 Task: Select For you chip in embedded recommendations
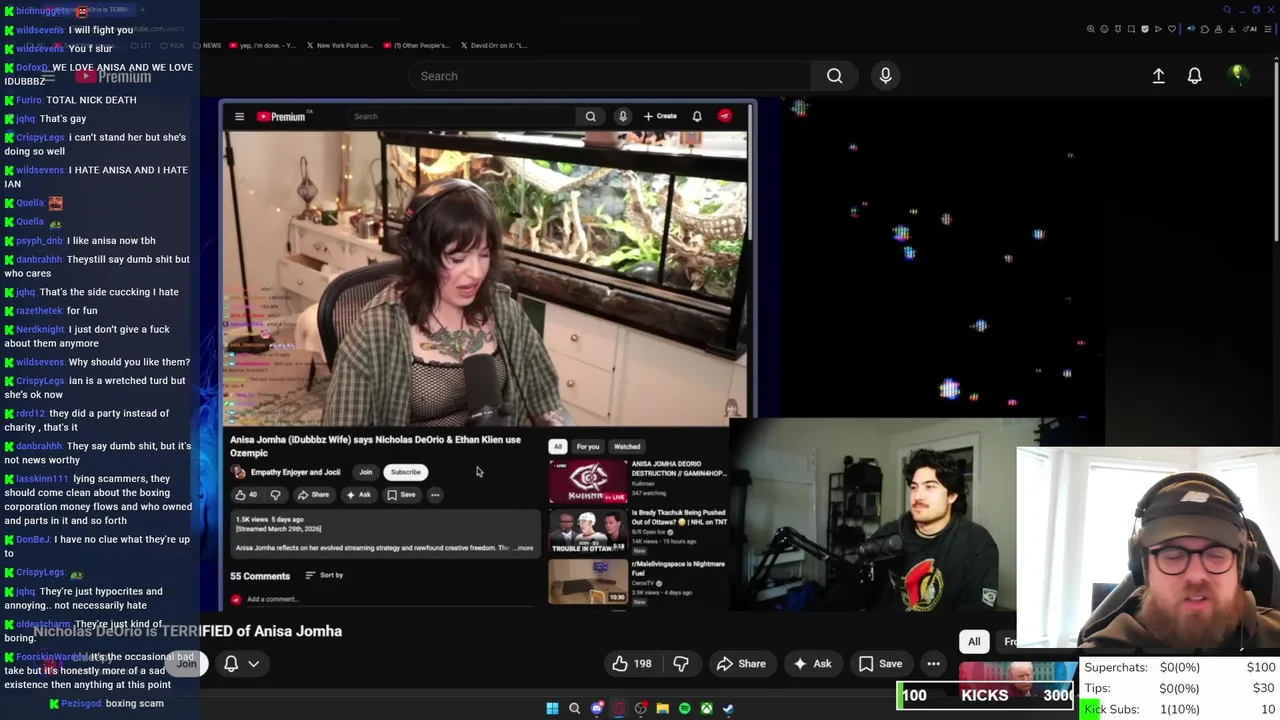587,447
